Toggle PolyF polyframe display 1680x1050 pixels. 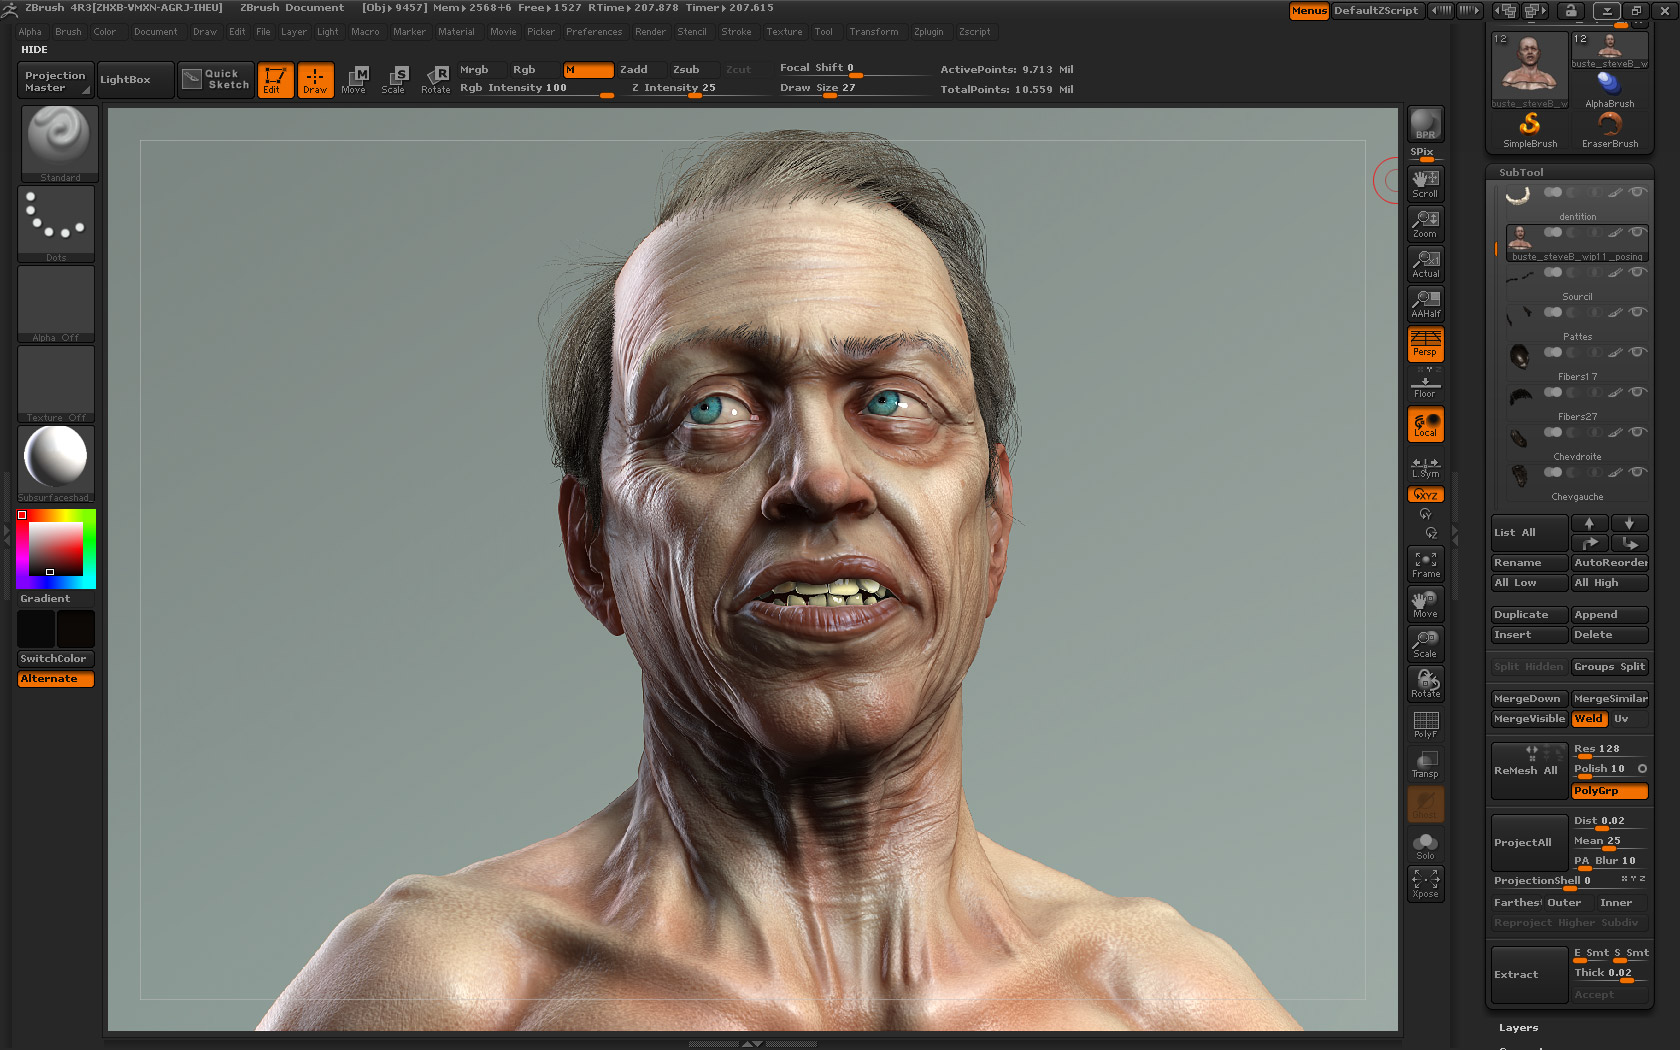tap(1425, 724)
